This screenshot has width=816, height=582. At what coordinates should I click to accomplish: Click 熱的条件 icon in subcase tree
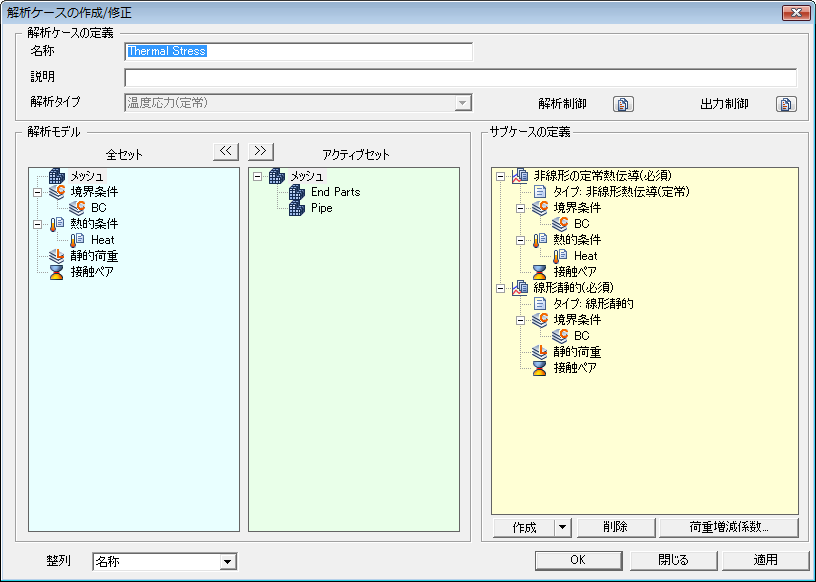540,240
